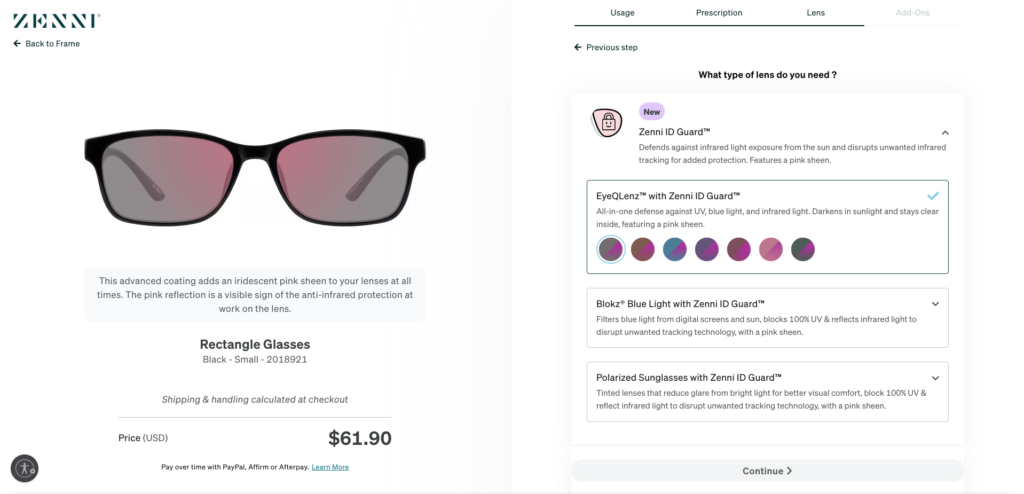Select the brown EyeQLenz tint swatch

pos(642,249)
